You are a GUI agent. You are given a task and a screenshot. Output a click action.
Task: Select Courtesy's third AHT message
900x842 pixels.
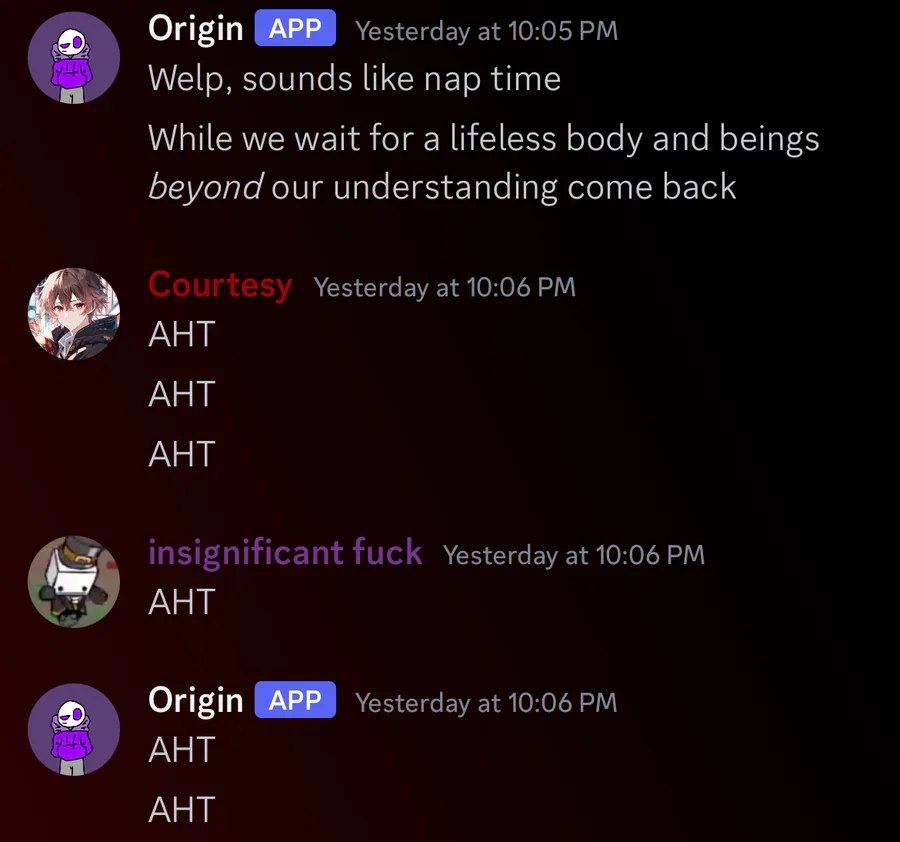182,454
